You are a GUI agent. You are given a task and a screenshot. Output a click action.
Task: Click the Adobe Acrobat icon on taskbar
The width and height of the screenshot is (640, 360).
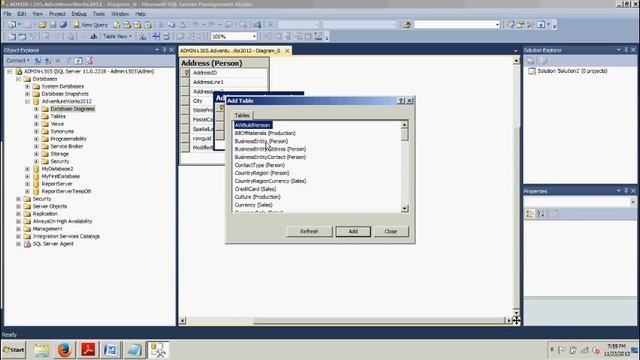[x=88, y=350]
